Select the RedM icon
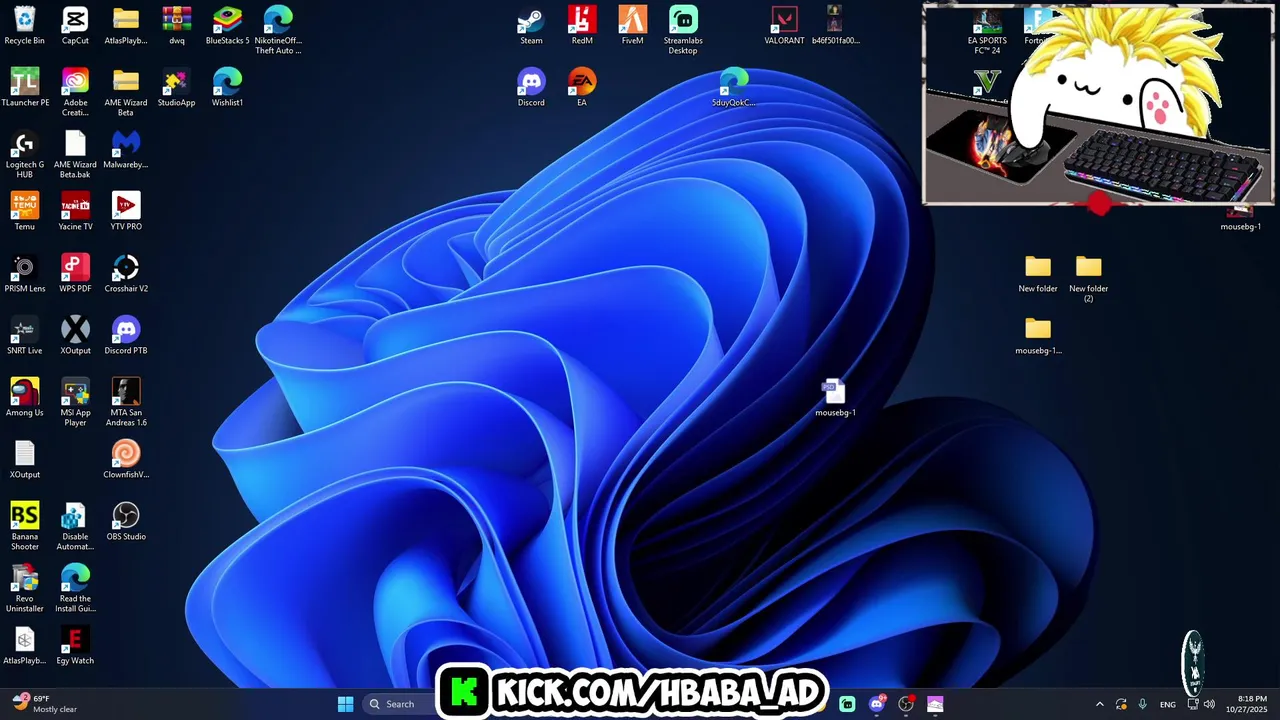The image size is (1280, 720). (582, 26)
